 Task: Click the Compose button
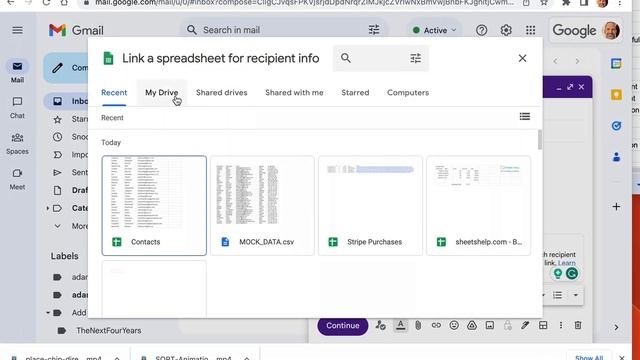pyautogui.click(x=66, y=68)
